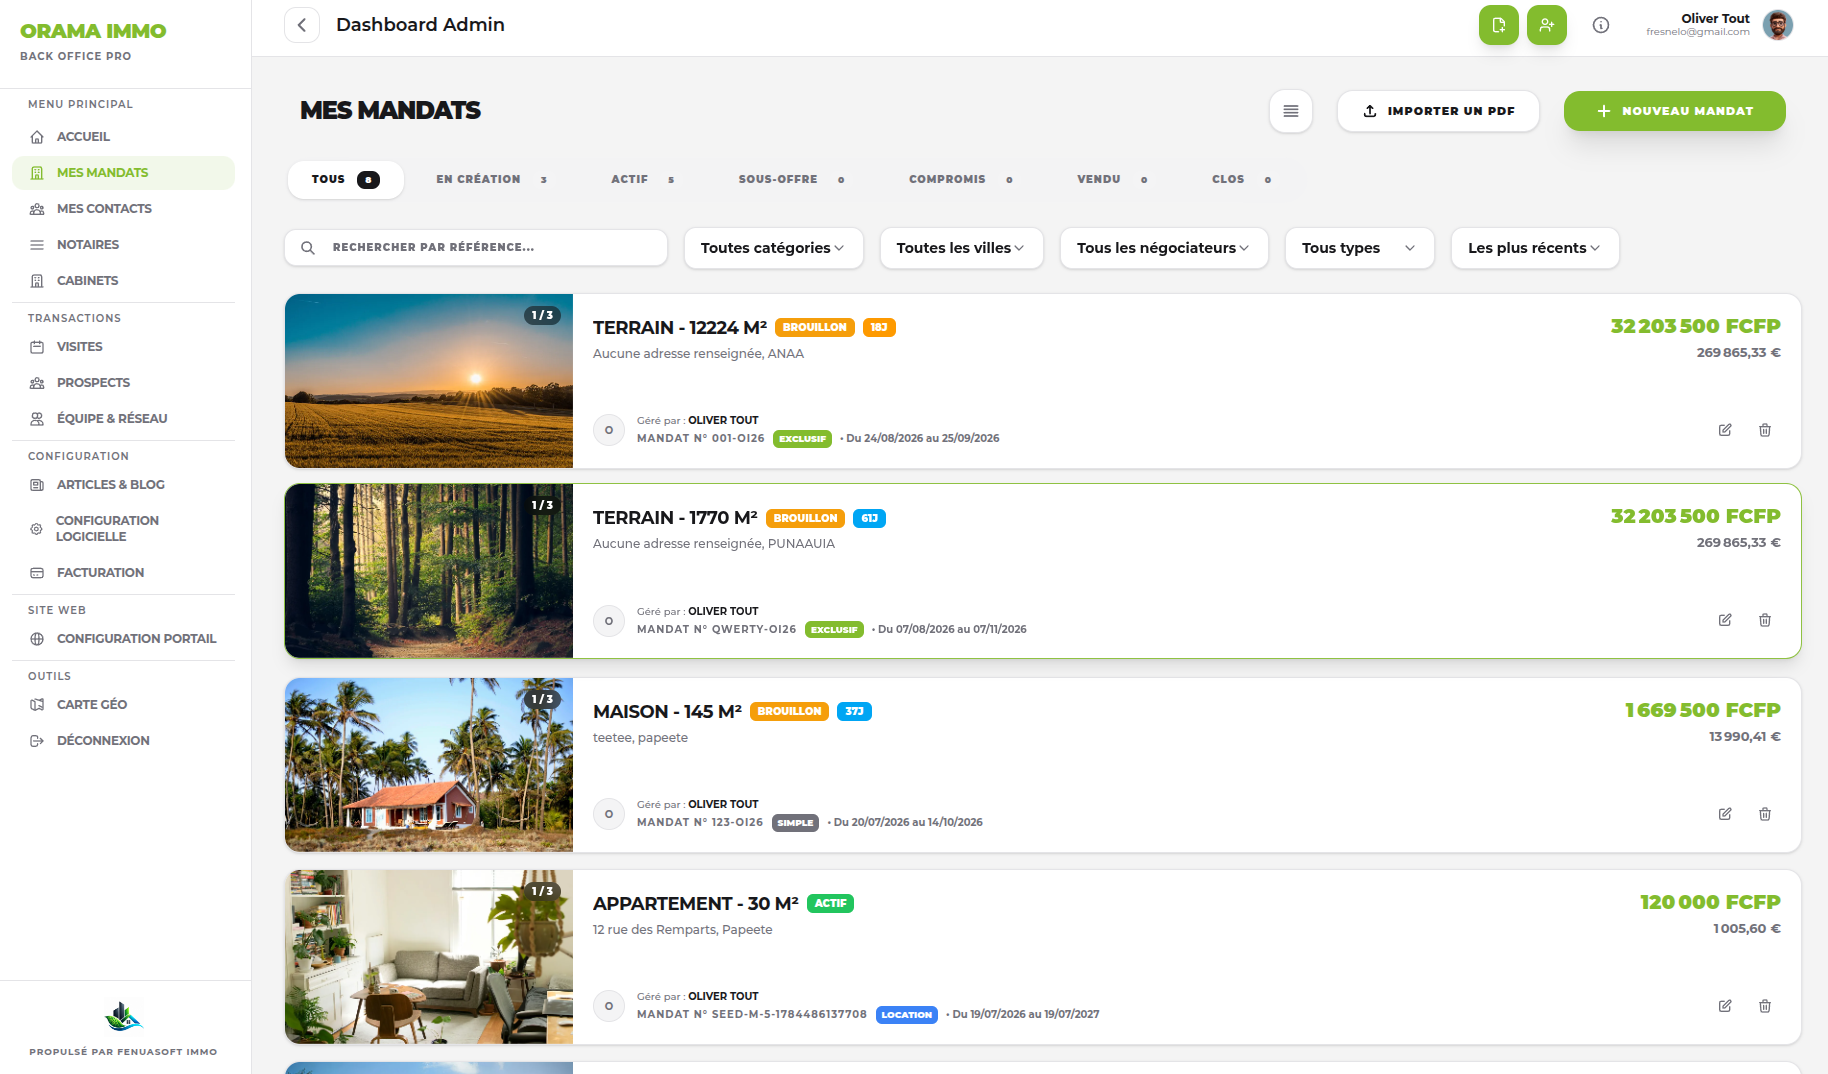The width and height of the screenshot is (1828, 1074).
Task: Open Facturation in the sidebar
Action: 123,573
